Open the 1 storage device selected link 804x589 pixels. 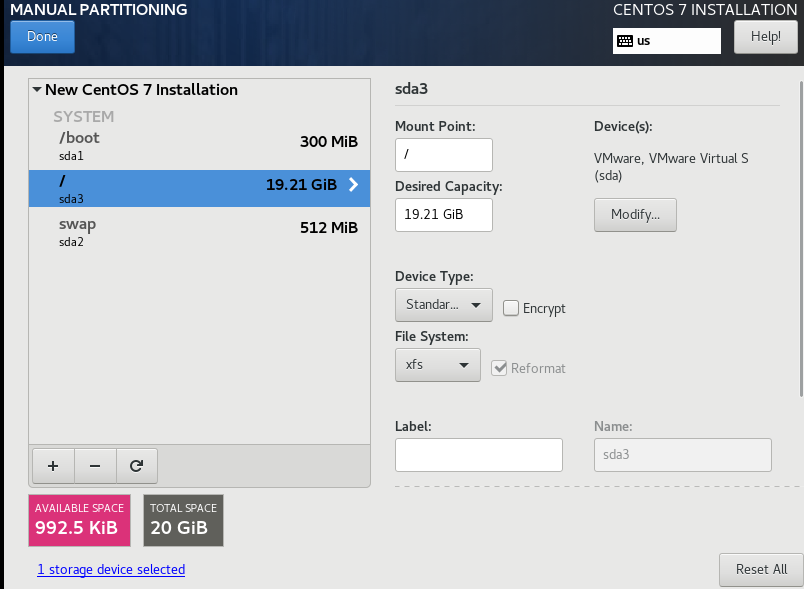coord(111,570)
